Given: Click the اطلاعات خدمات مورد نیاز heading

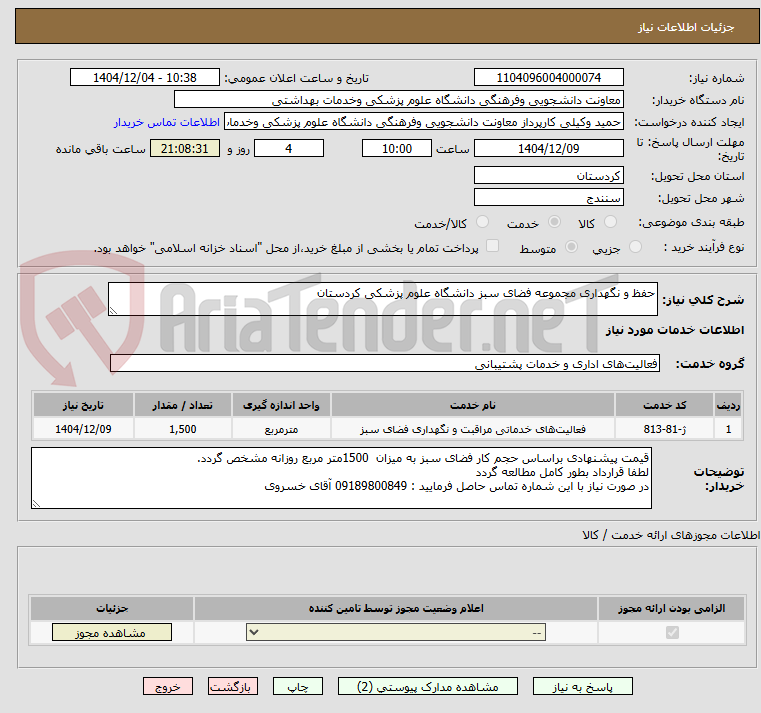Looking at the screenshot, I should [675, 331].
